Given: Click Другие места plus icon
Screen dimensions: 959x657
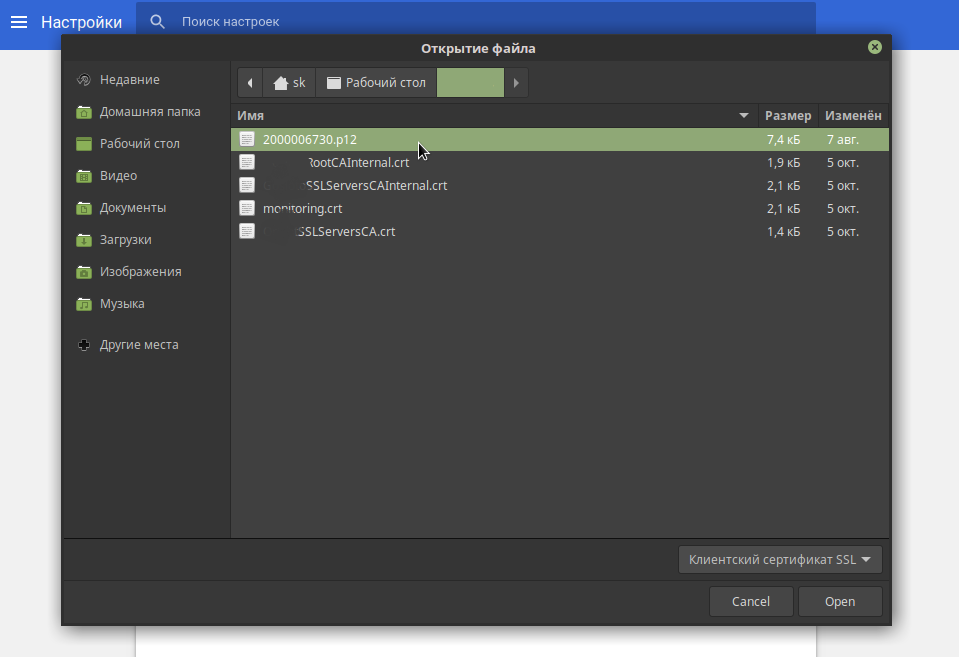Looking at the screenshot, I should [84, 345].
